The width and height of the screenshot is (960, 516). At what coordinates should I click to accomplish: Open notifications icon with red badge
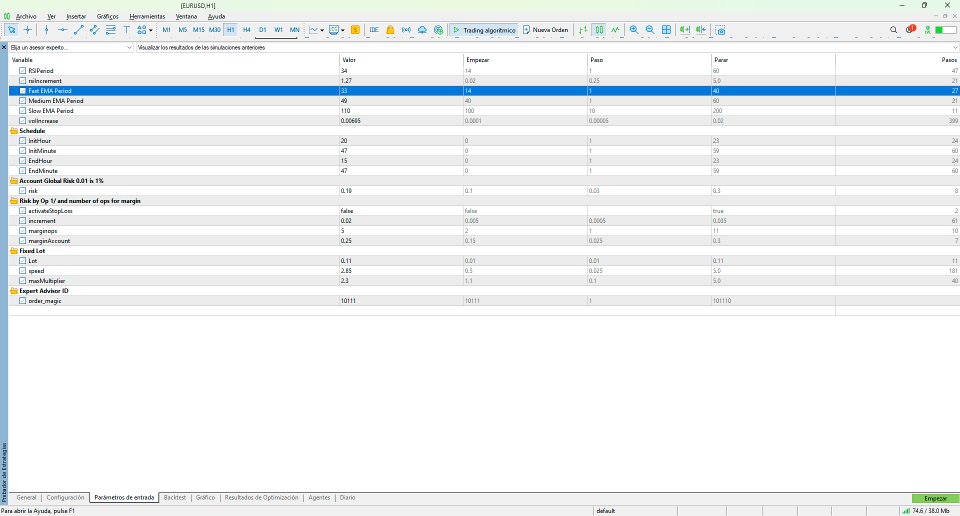(x=910, y=29)
